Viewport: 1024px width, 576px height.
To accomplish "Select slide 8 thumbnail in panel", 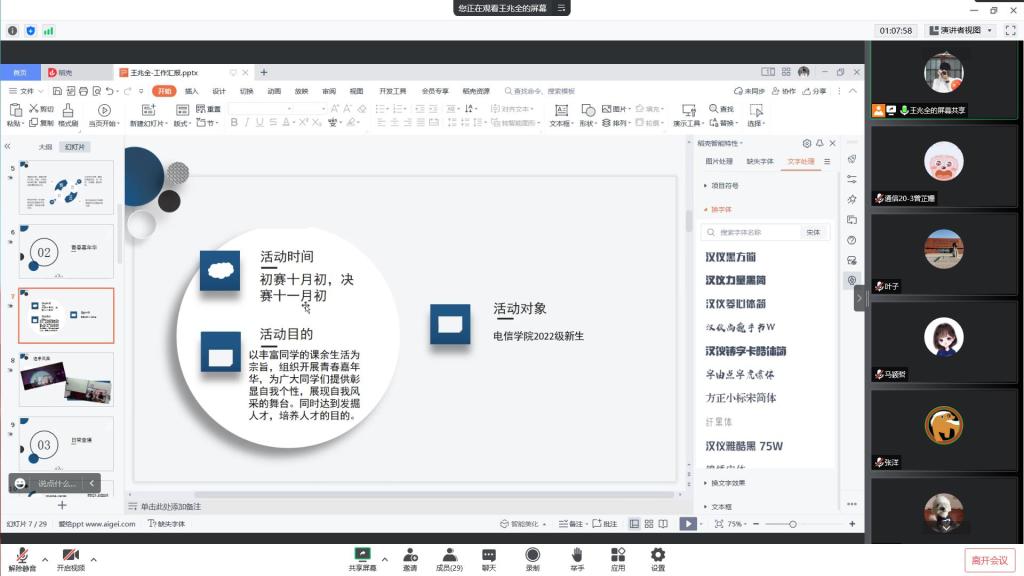I will pyautogui.click(x=66, y=378).
